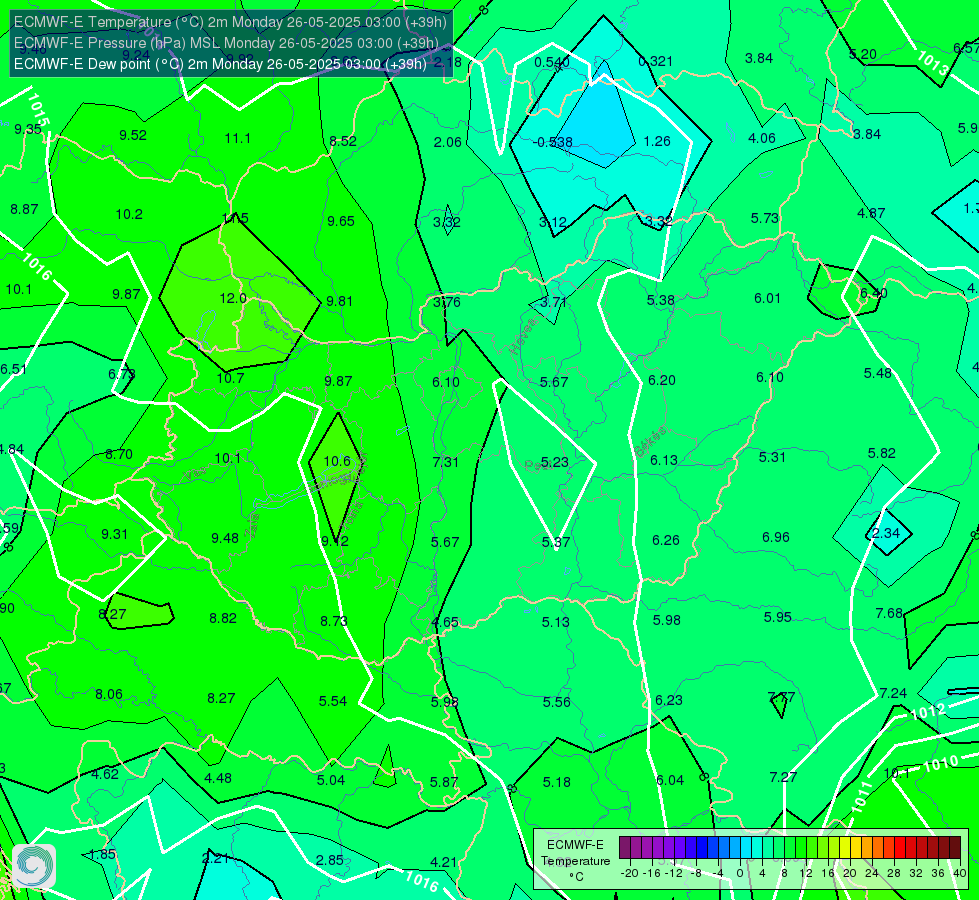Click the 4.06 temperature value
This screenshot has height=900, width=979.
762,138
